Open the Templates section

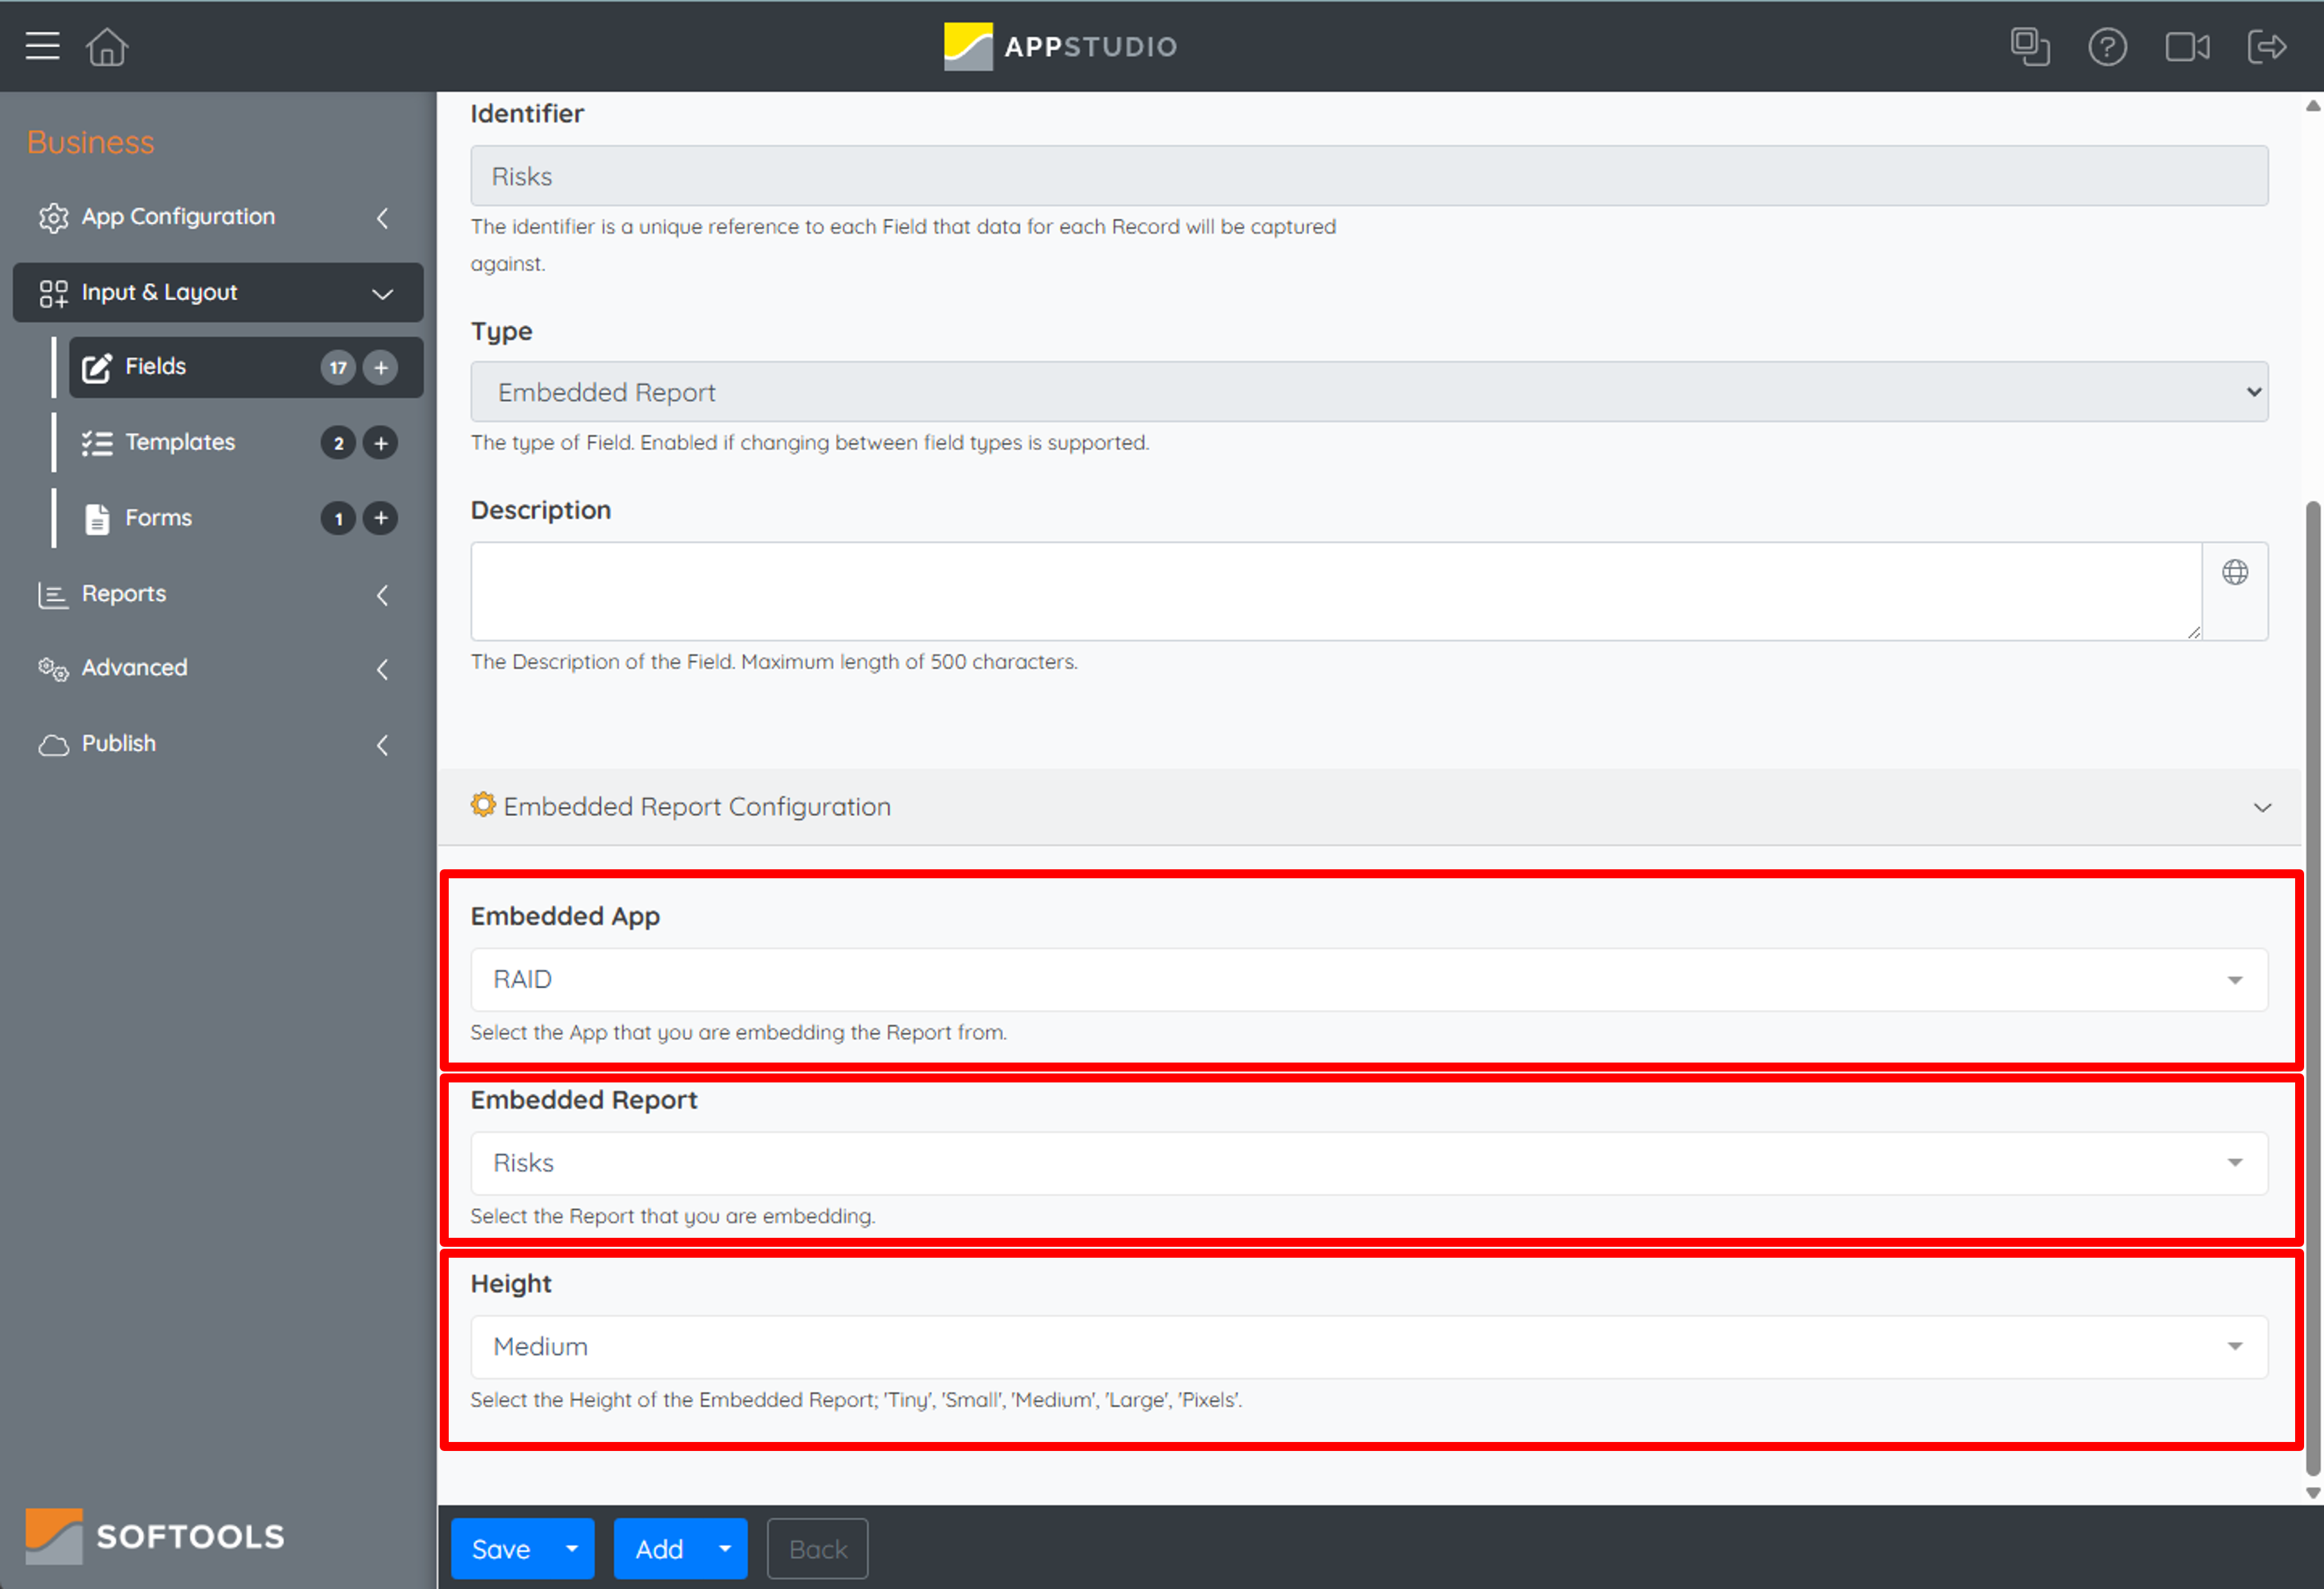click(x=245, y=443)
